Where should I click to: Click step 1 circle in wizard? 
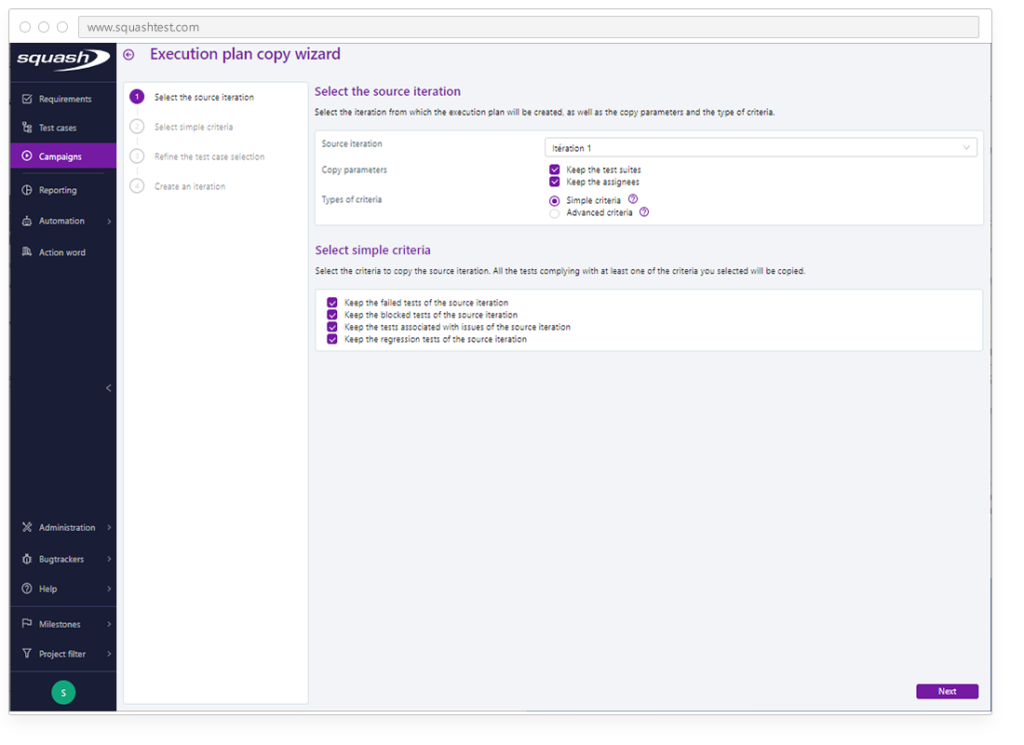coord(137,97)
